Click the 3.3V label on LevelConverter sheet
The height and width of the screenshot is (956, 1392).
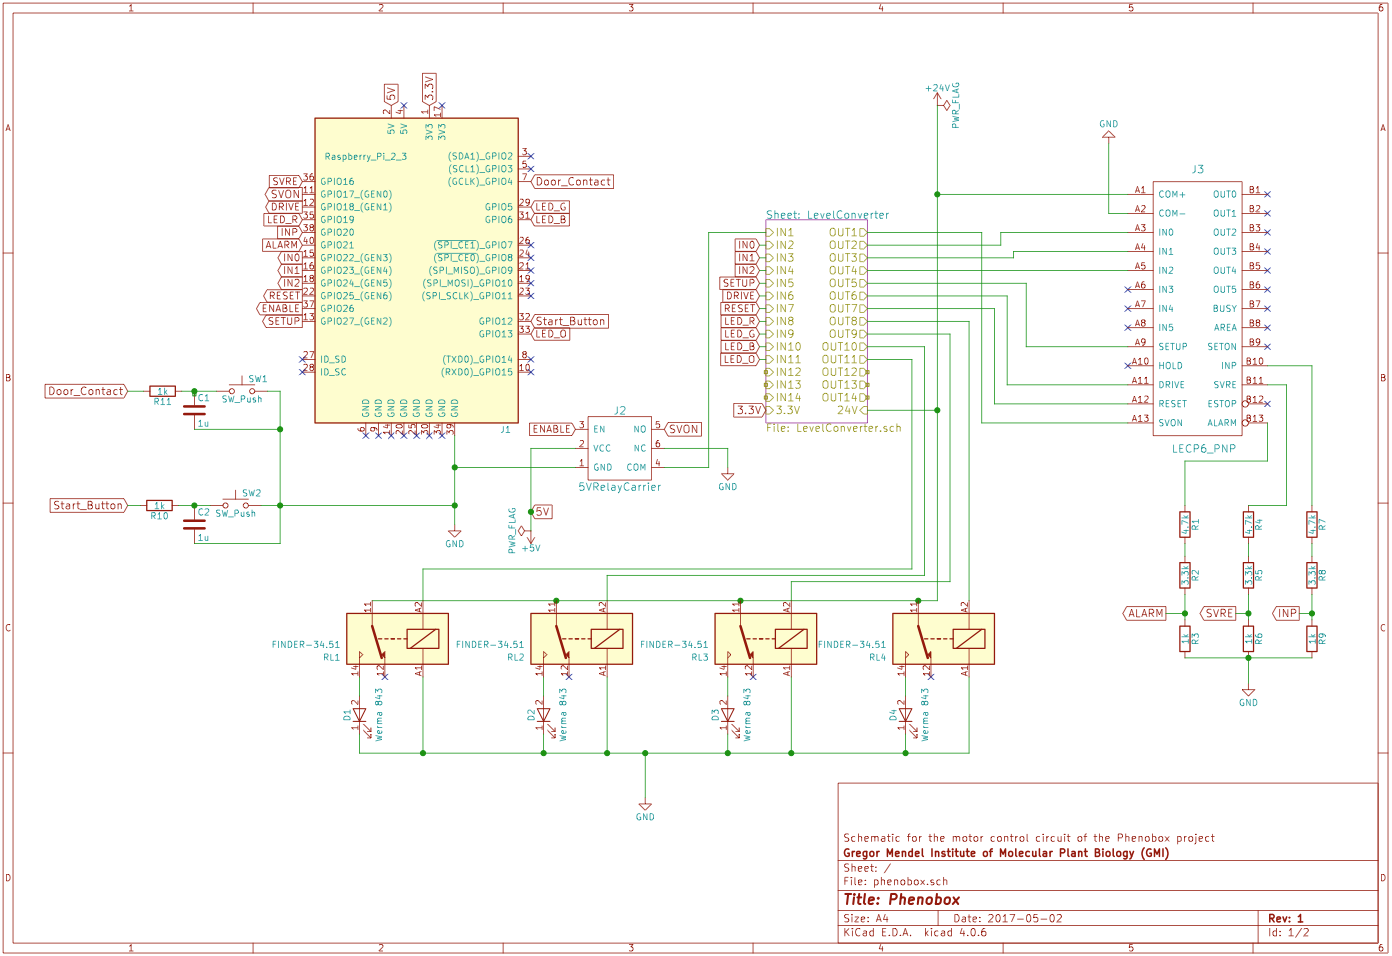coord(750,410)
